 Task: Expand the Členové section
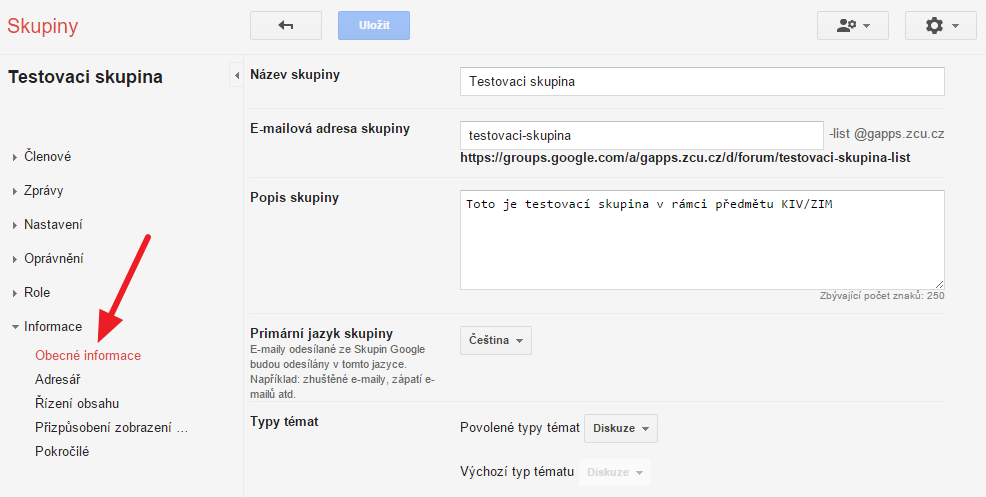click(47, 157)
